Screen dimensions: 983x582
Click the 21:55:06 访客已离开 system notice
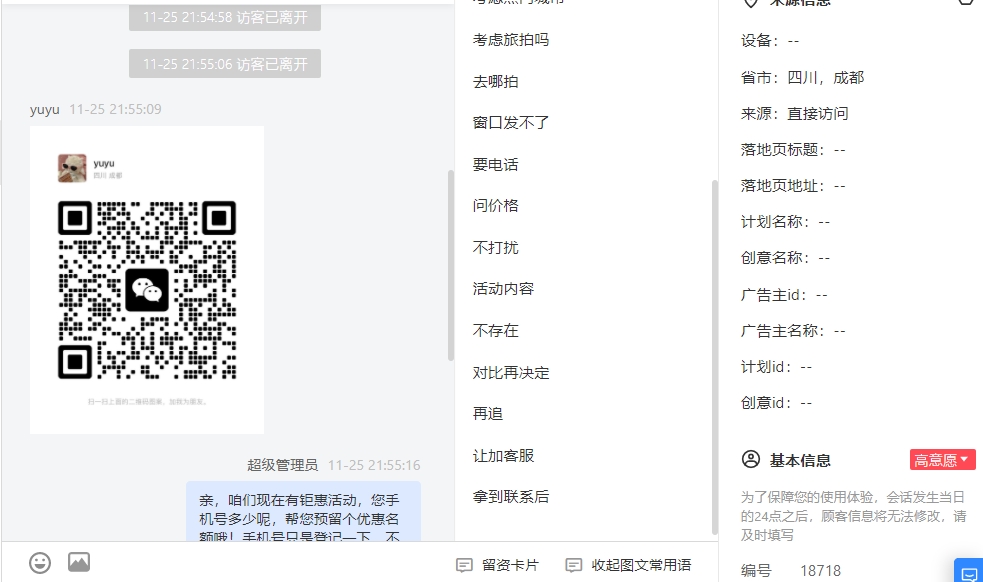(225, 64)
